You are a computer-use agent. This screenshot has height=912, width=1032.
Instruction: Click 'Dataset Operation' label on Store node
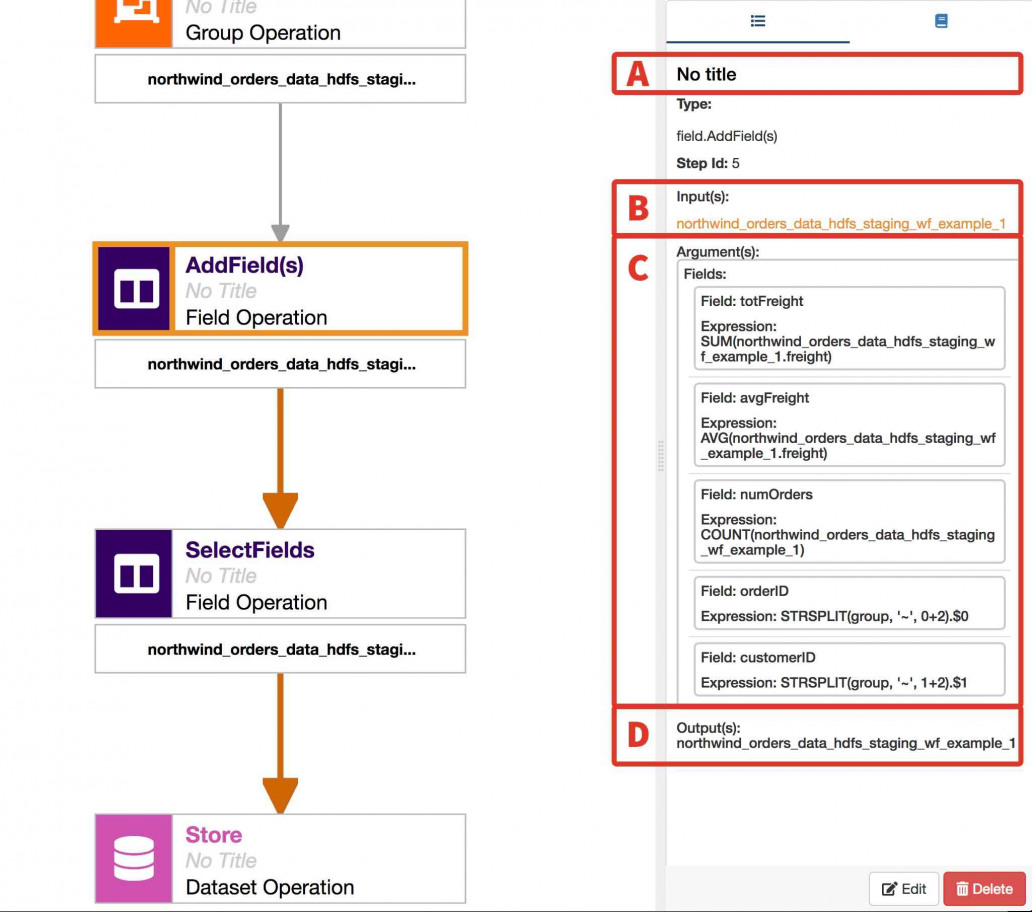[x=270, y=888]
